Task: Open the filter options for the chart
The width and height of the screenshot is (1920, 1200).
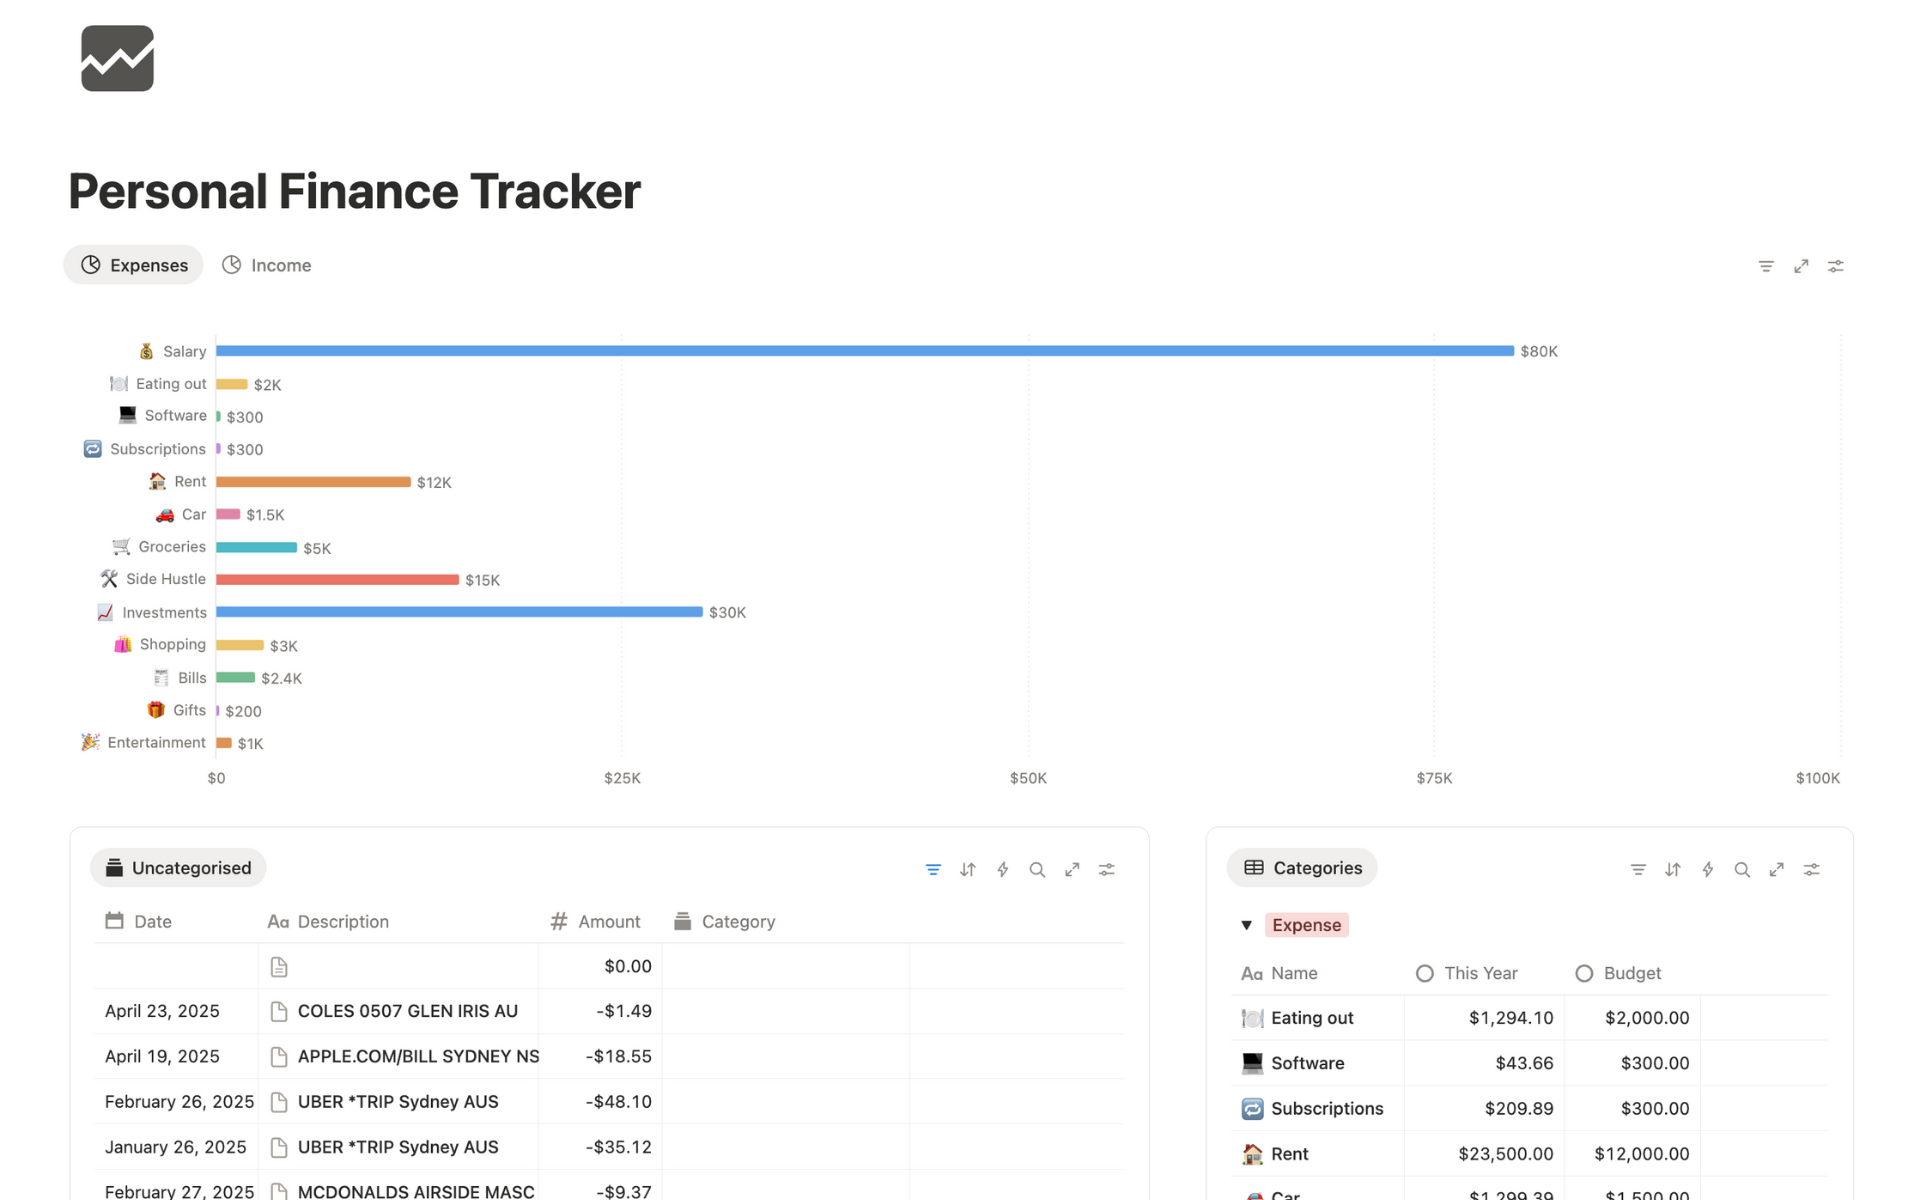Action: coord(1765,265)
